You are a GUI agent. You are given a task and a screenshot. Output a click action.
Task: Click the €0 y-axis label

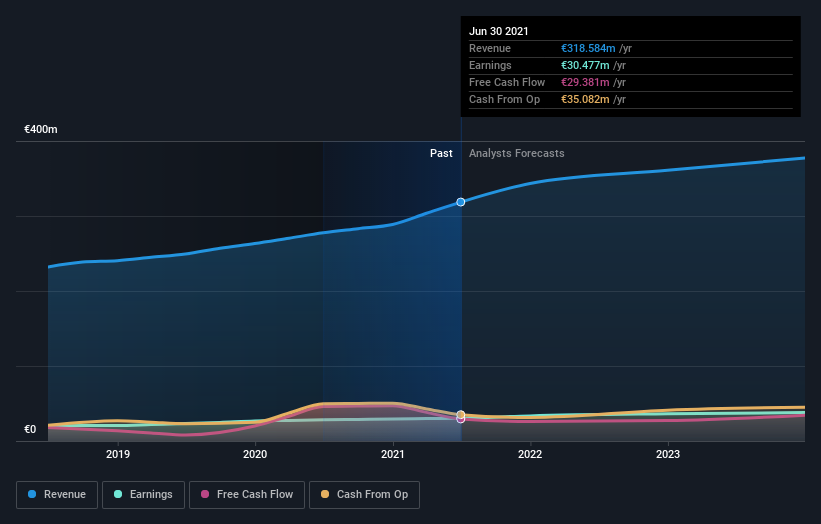(x=30, y=429)
